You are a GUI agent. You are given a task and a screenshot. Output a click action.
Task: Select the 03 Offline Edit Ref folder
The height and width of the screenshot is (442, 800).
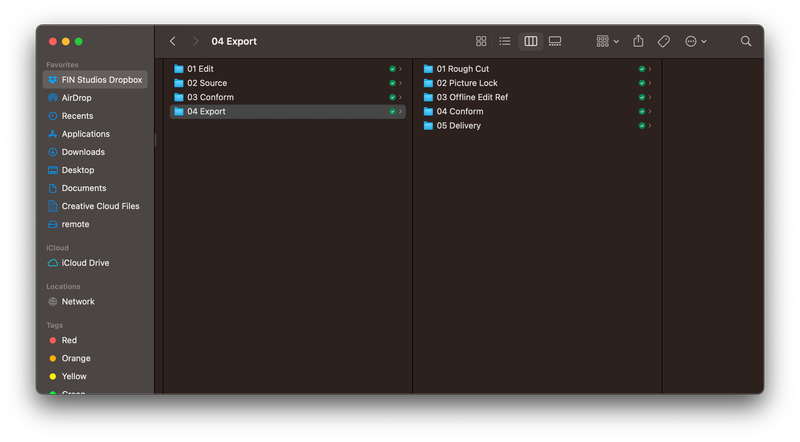click(537, 97)
